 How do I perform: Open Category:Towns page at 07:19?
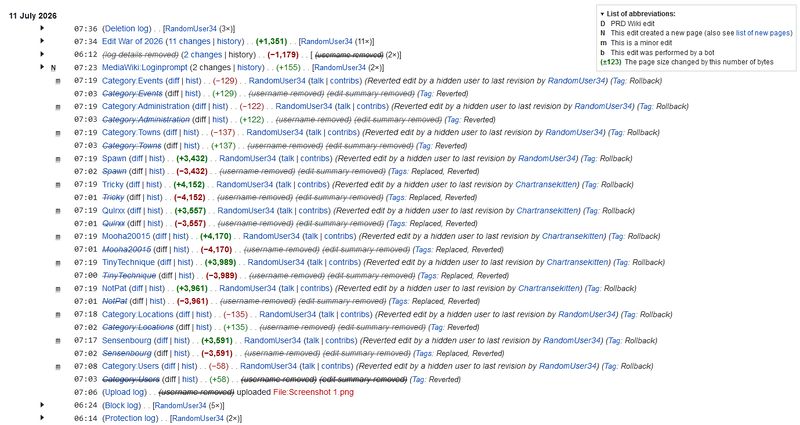[x=131, y=132]
